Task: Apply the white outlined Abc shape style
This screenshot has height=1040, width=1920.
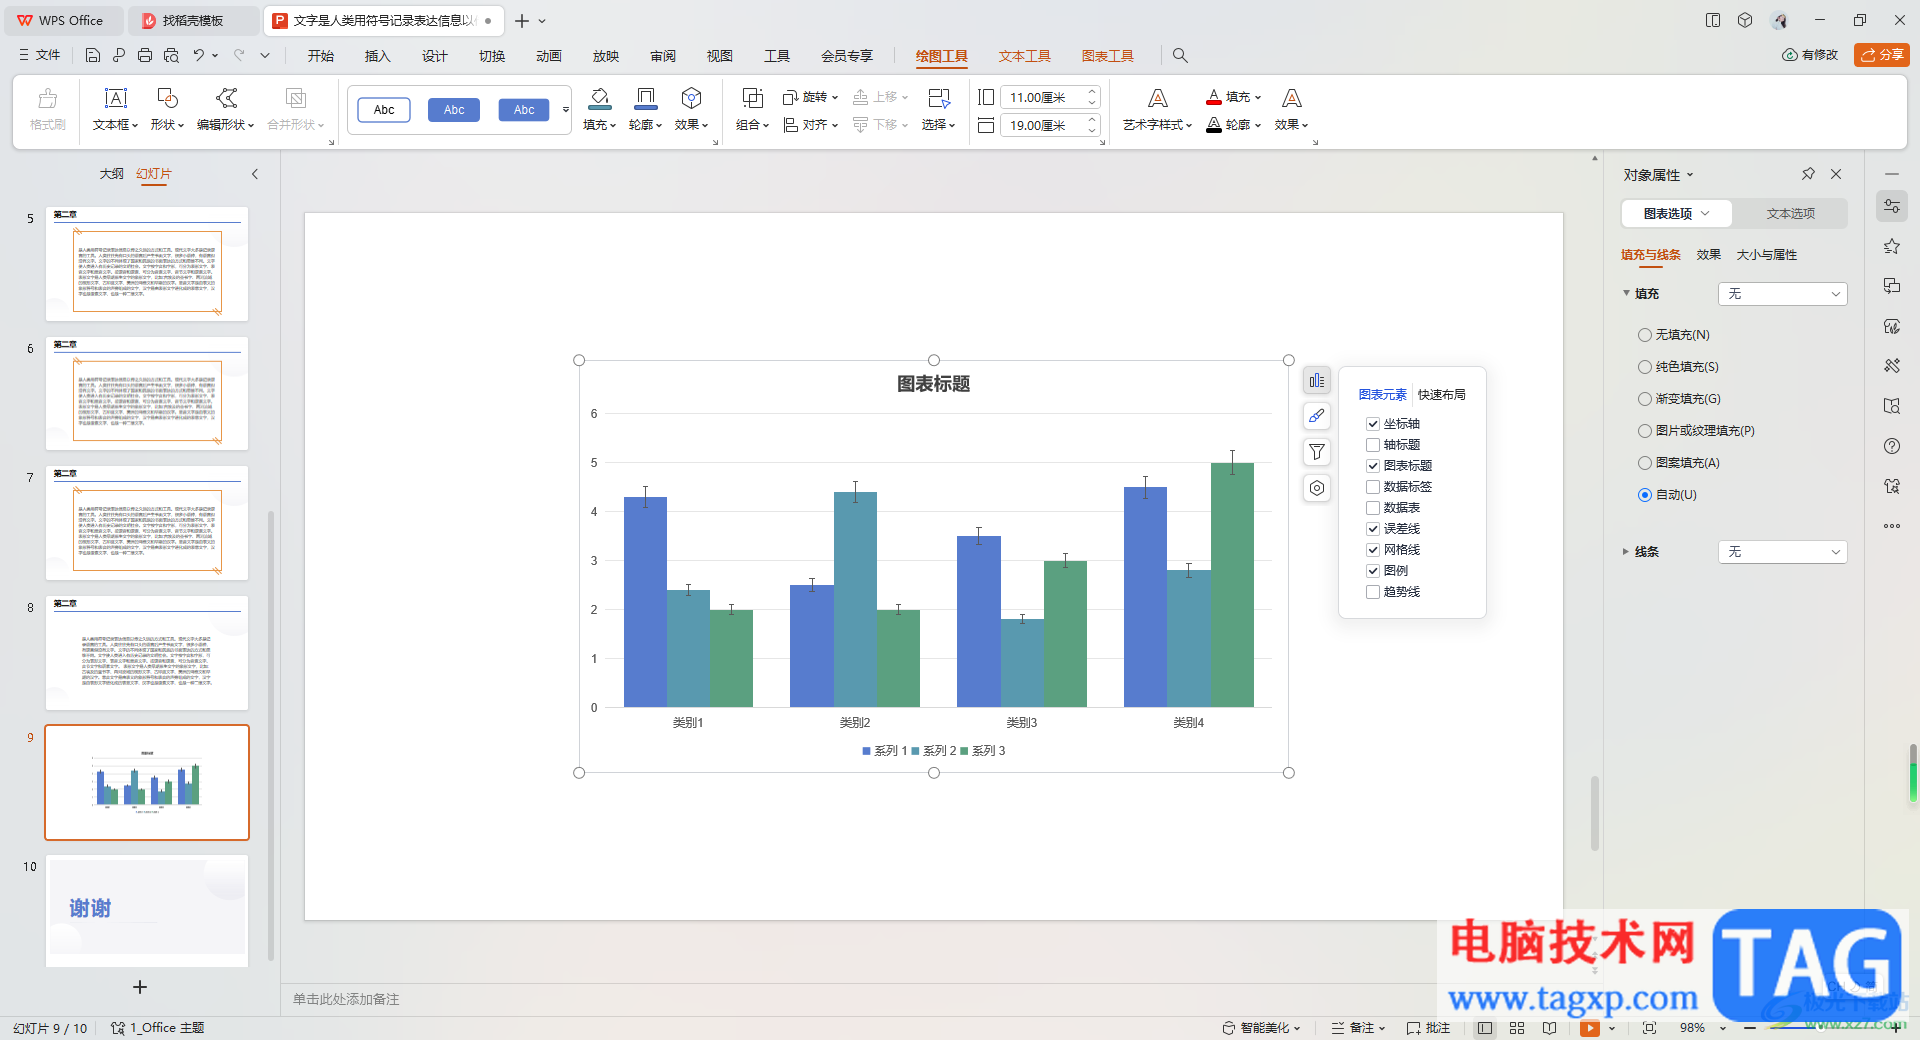Action: (384, 110)
